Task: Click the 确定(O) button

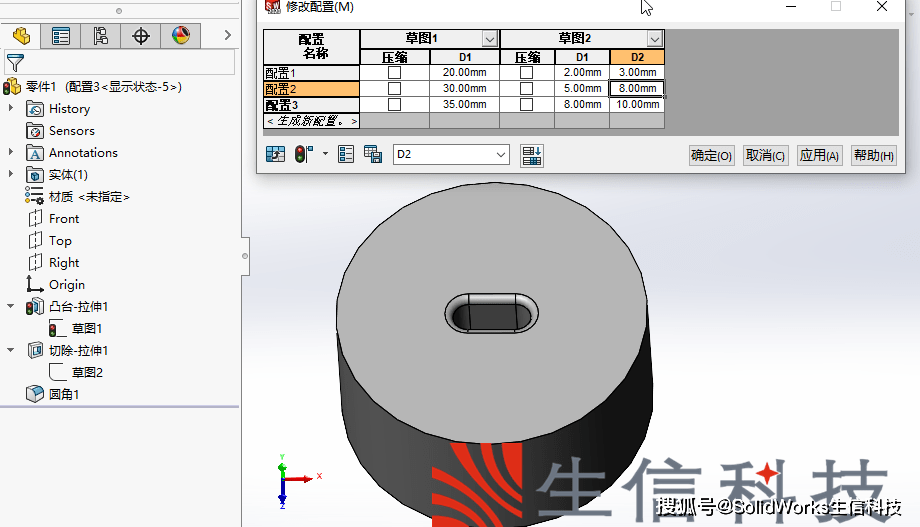Action: (x=711, y=156)
